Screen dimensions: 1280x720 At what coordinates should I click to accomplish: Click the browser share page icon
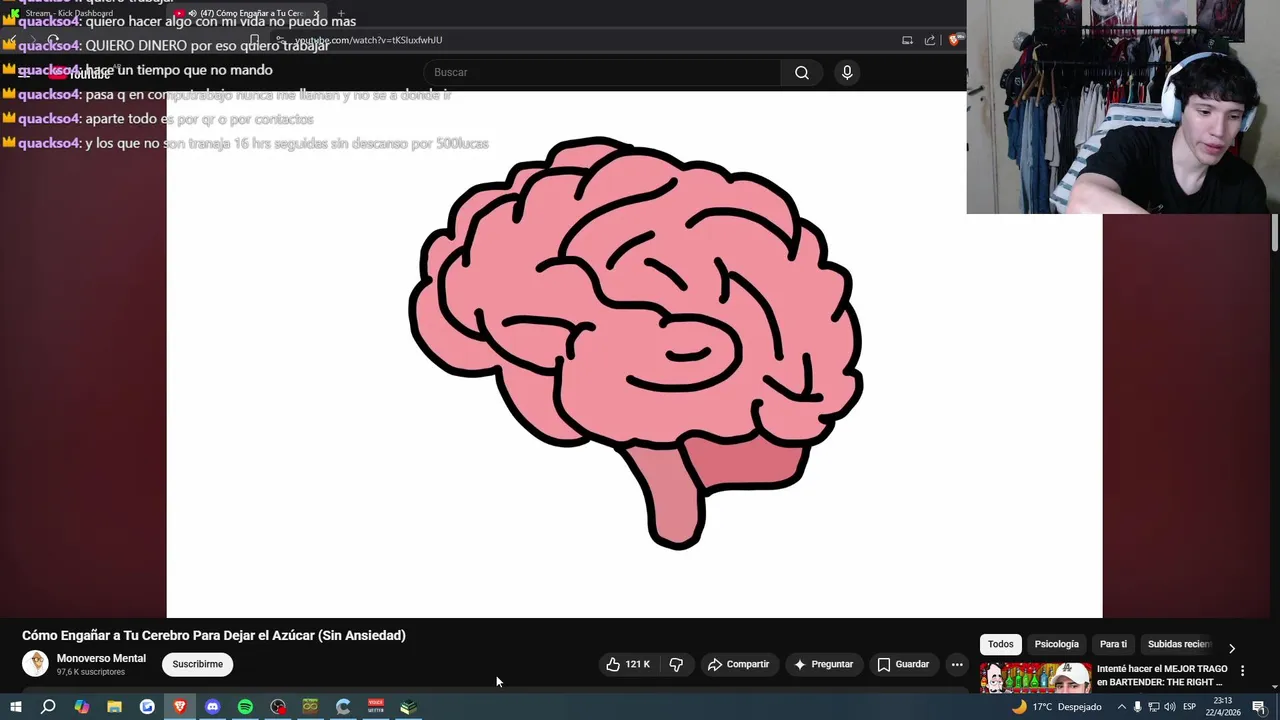pos(930,40)
